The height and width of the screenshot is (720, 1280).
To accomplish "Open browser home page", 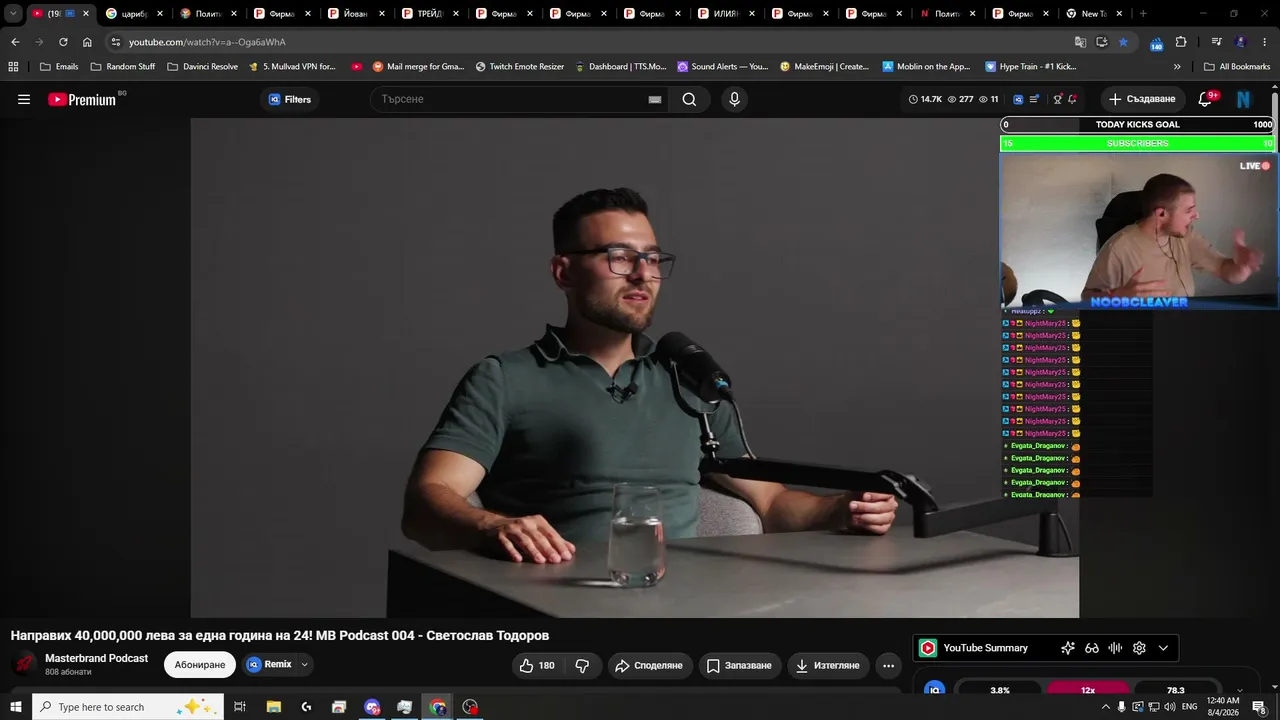I will pyautogui.click(x=87, y=42).
